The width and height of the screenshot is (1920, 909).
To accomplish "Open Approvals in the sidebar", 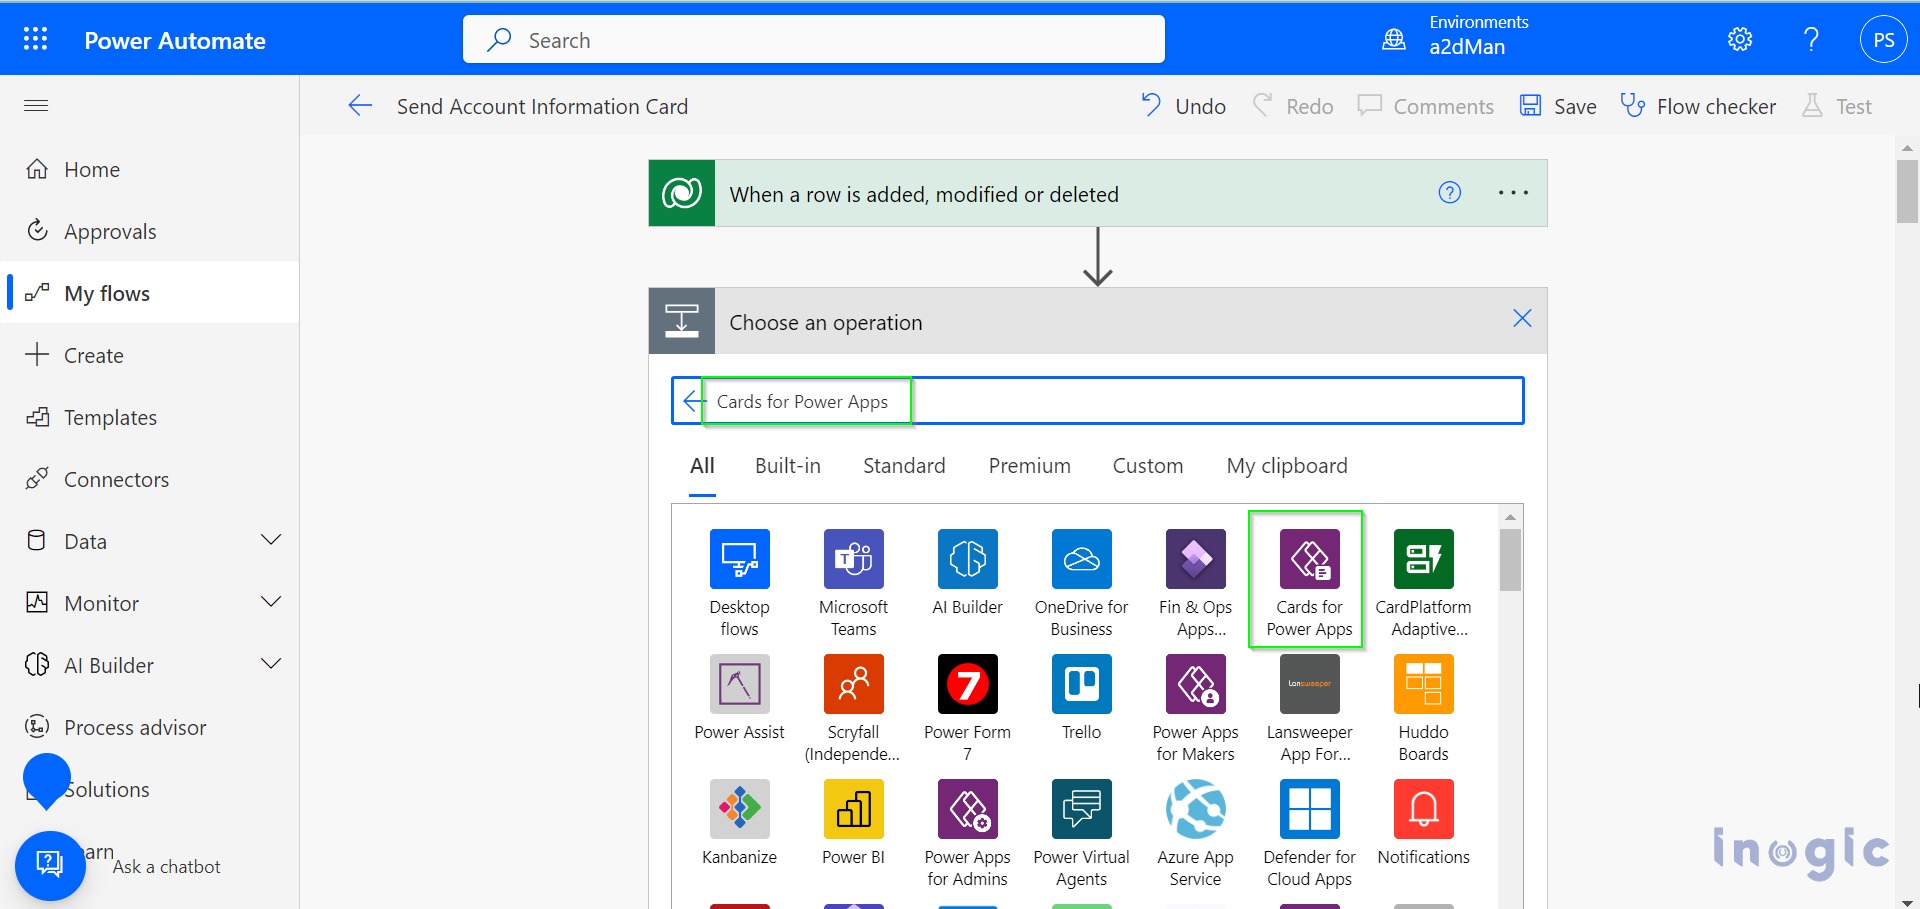I will coord(150,231).
